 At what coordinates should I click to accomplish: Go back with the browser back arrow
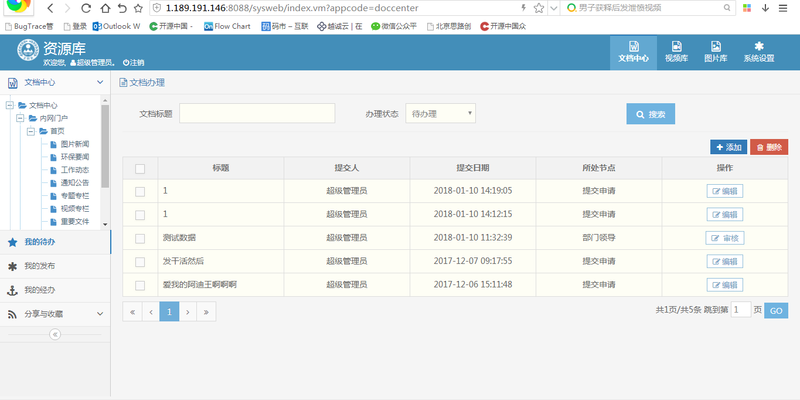click(49, 8)
